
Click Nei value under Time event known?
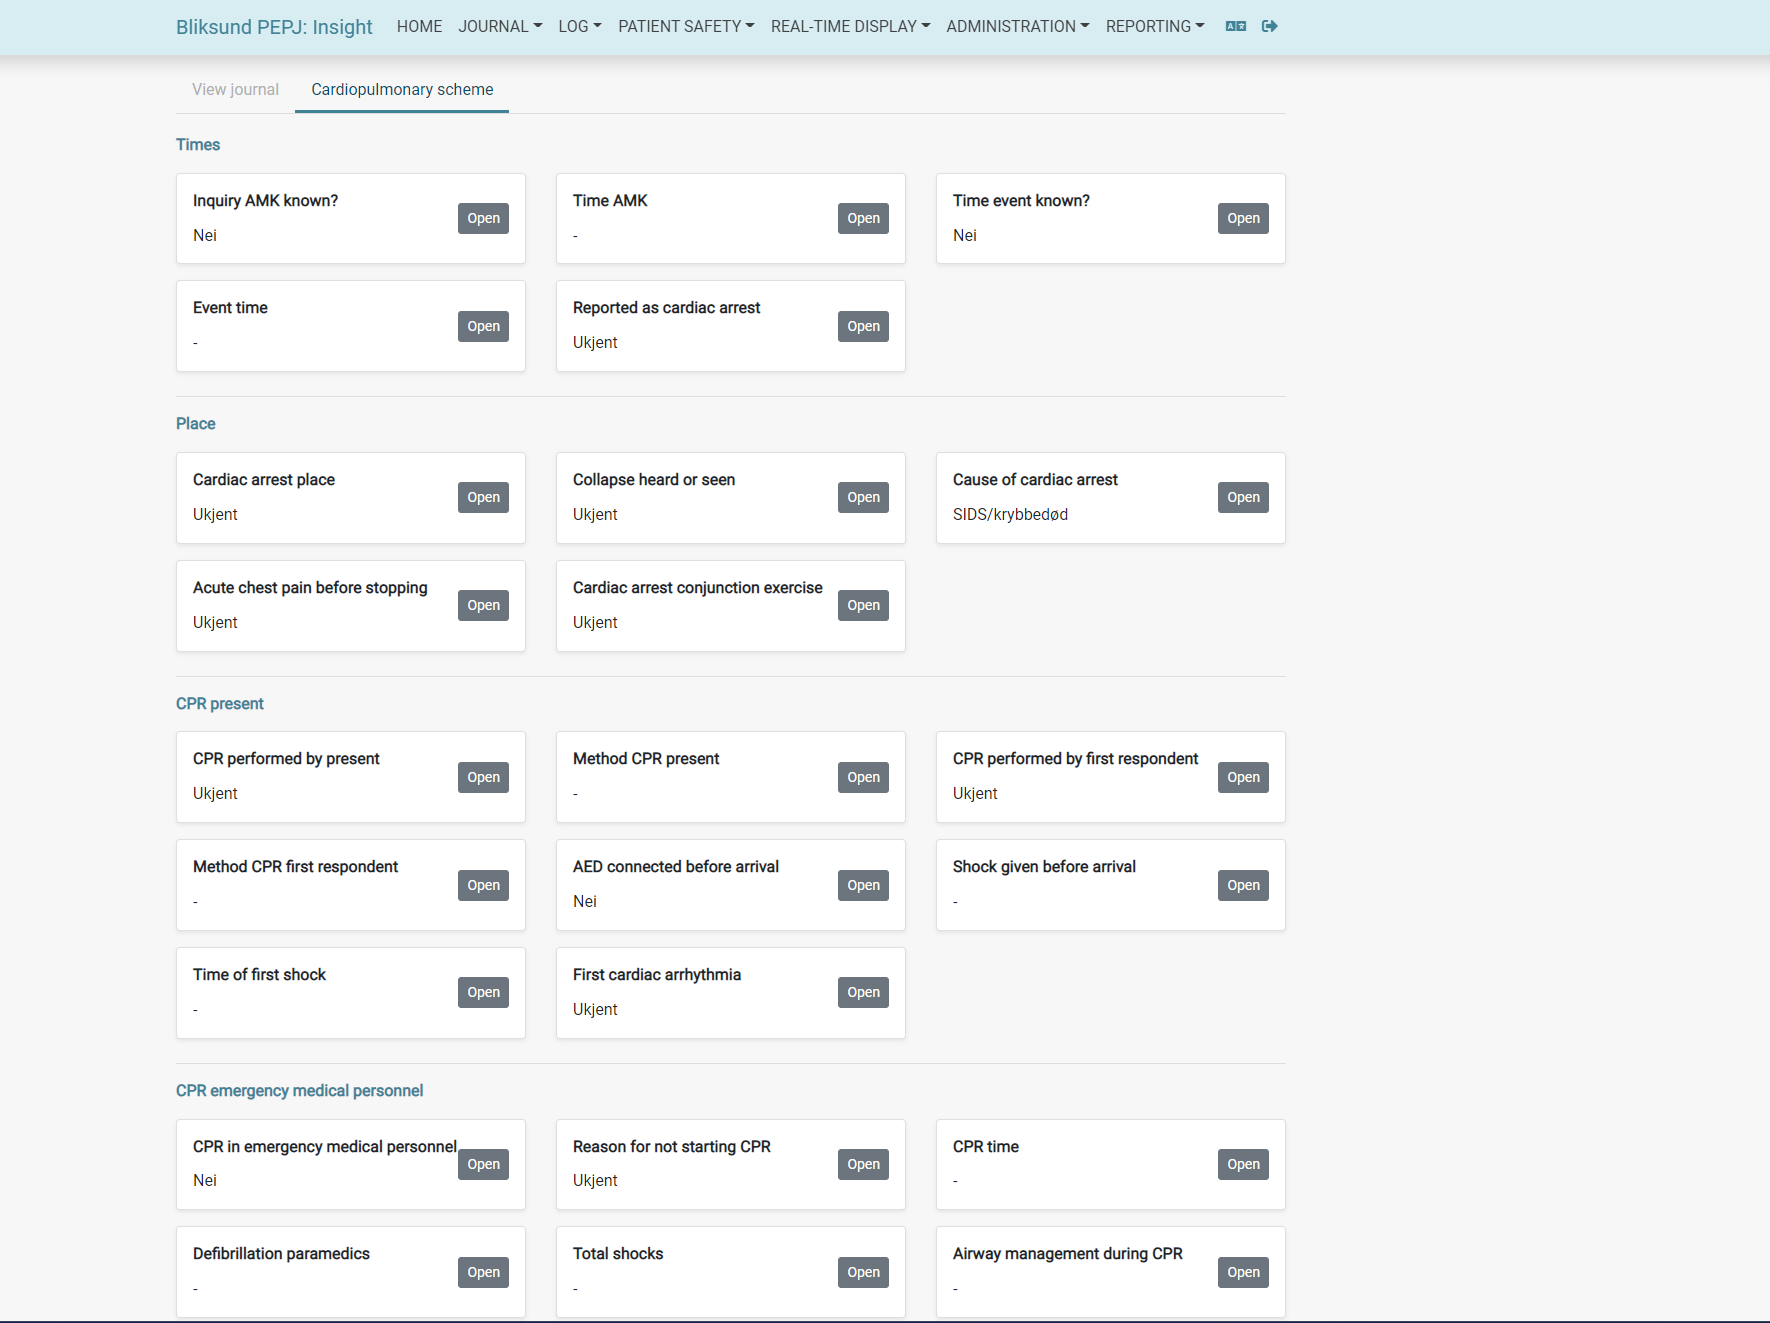click(965, 235)
